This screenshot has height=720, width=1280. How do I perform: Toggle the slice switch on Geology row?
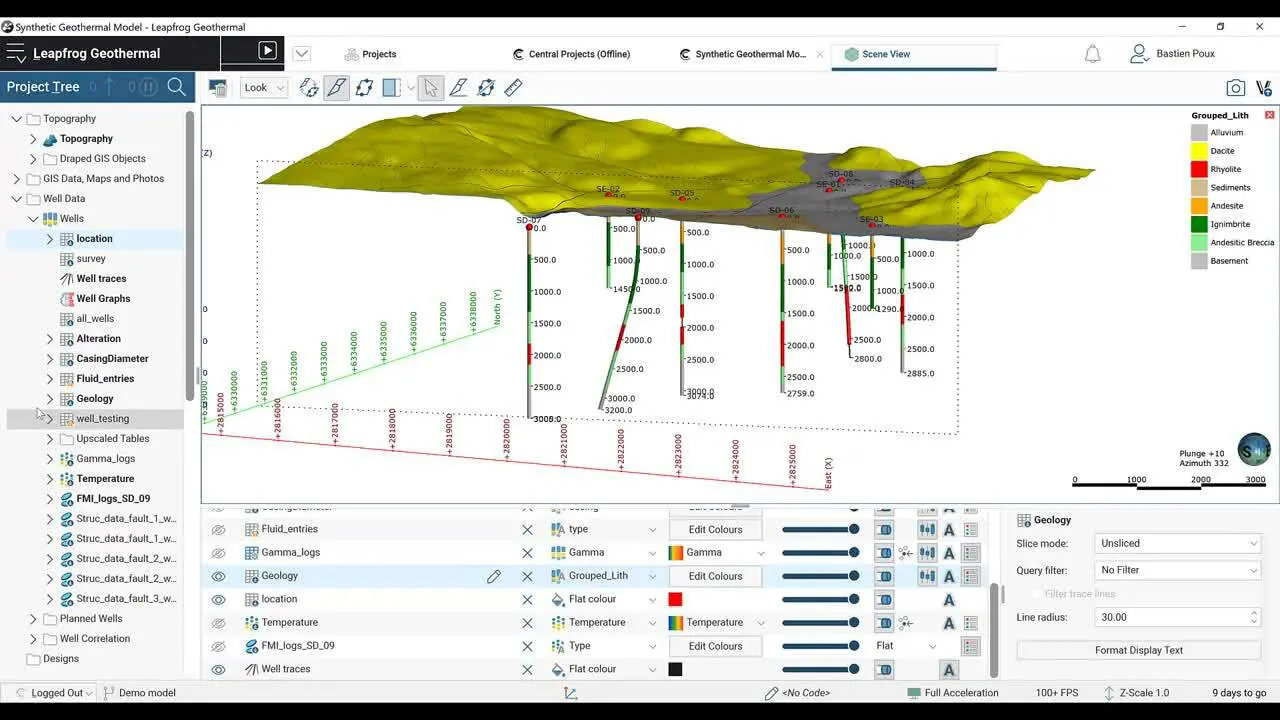pos(884,576)
